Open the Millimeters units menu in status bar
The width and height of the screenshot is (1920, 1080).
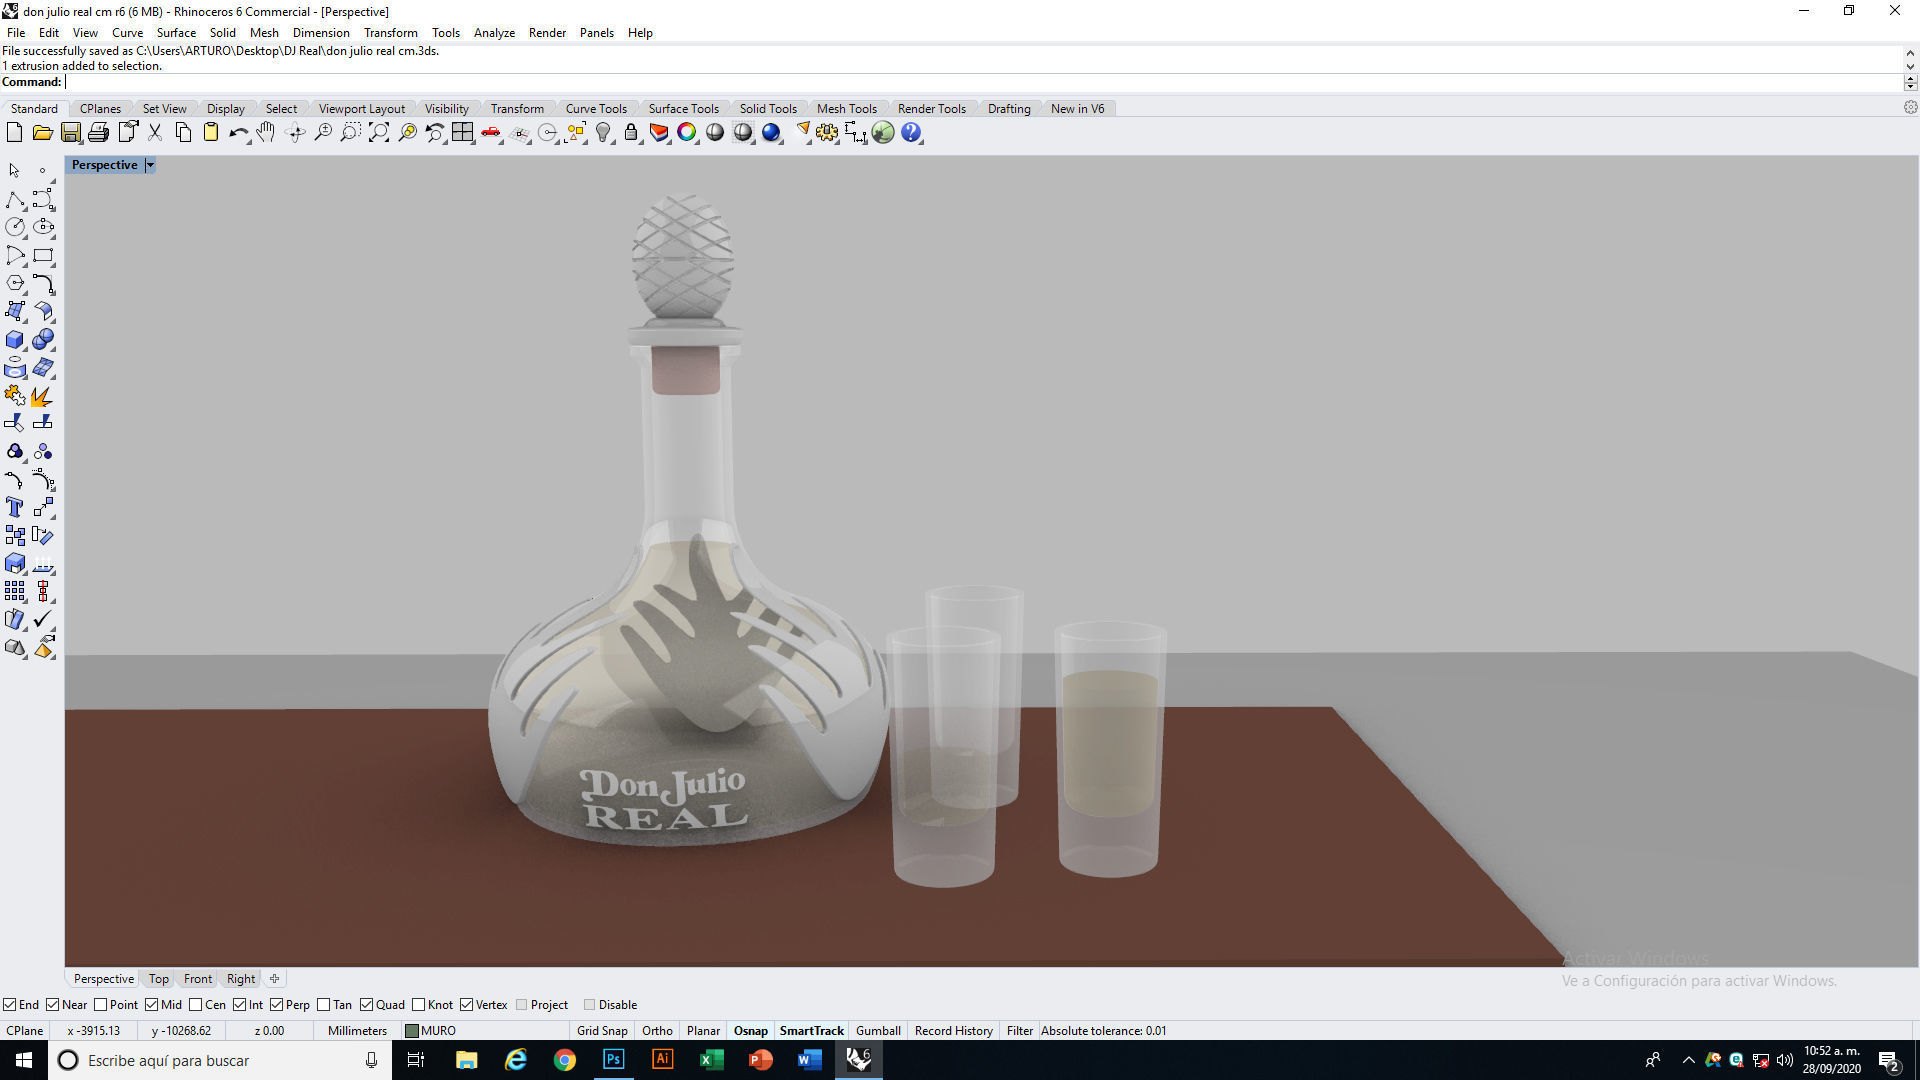coord(357,1031)
